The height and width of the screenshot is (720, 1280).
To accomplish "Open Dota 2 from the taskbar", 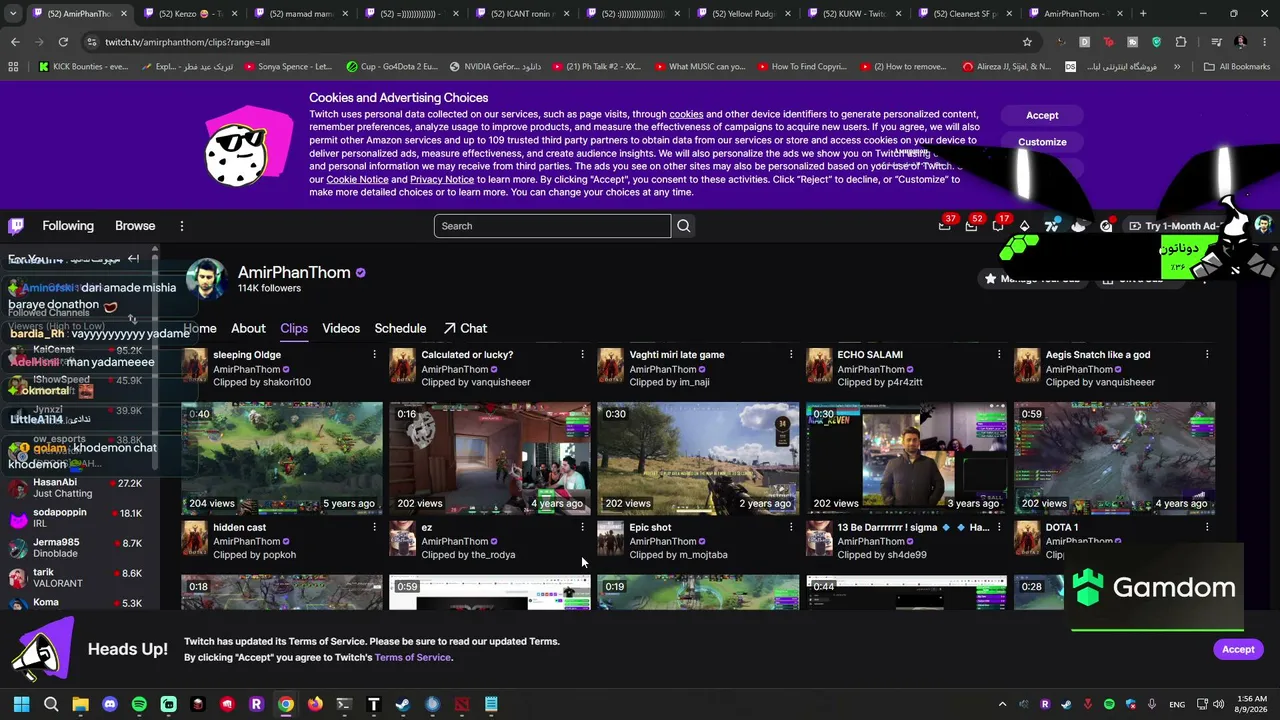I will pos(461,704).
